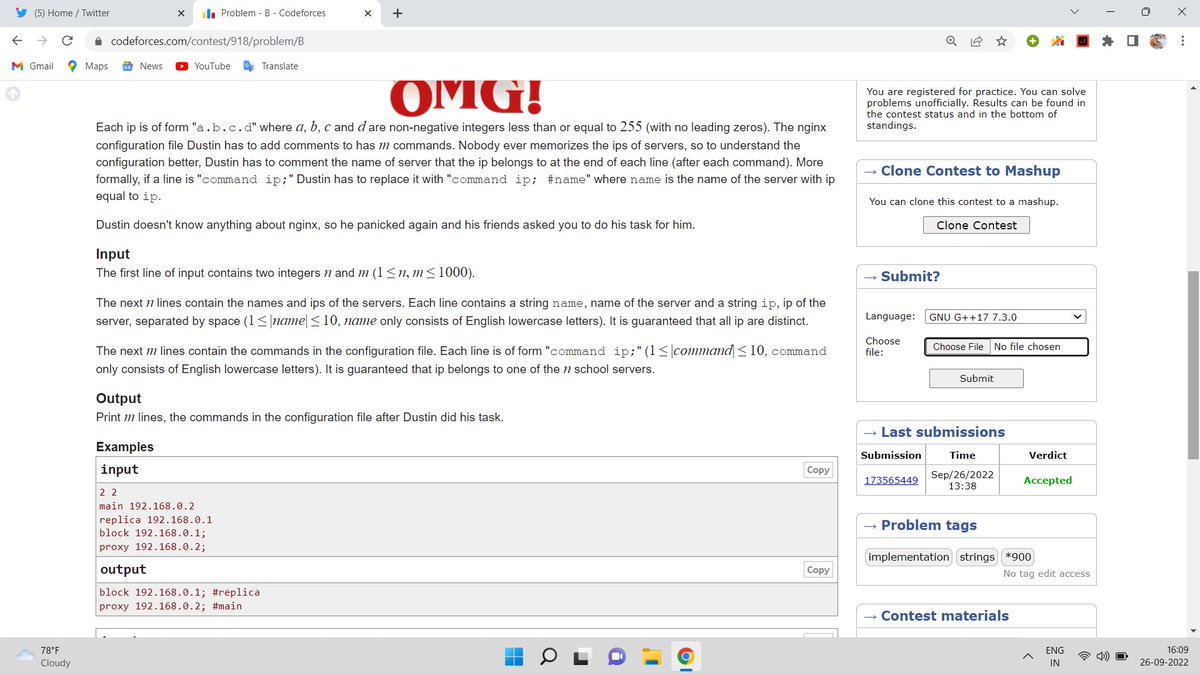Click the Chrome icon on the taskbar

686,657
